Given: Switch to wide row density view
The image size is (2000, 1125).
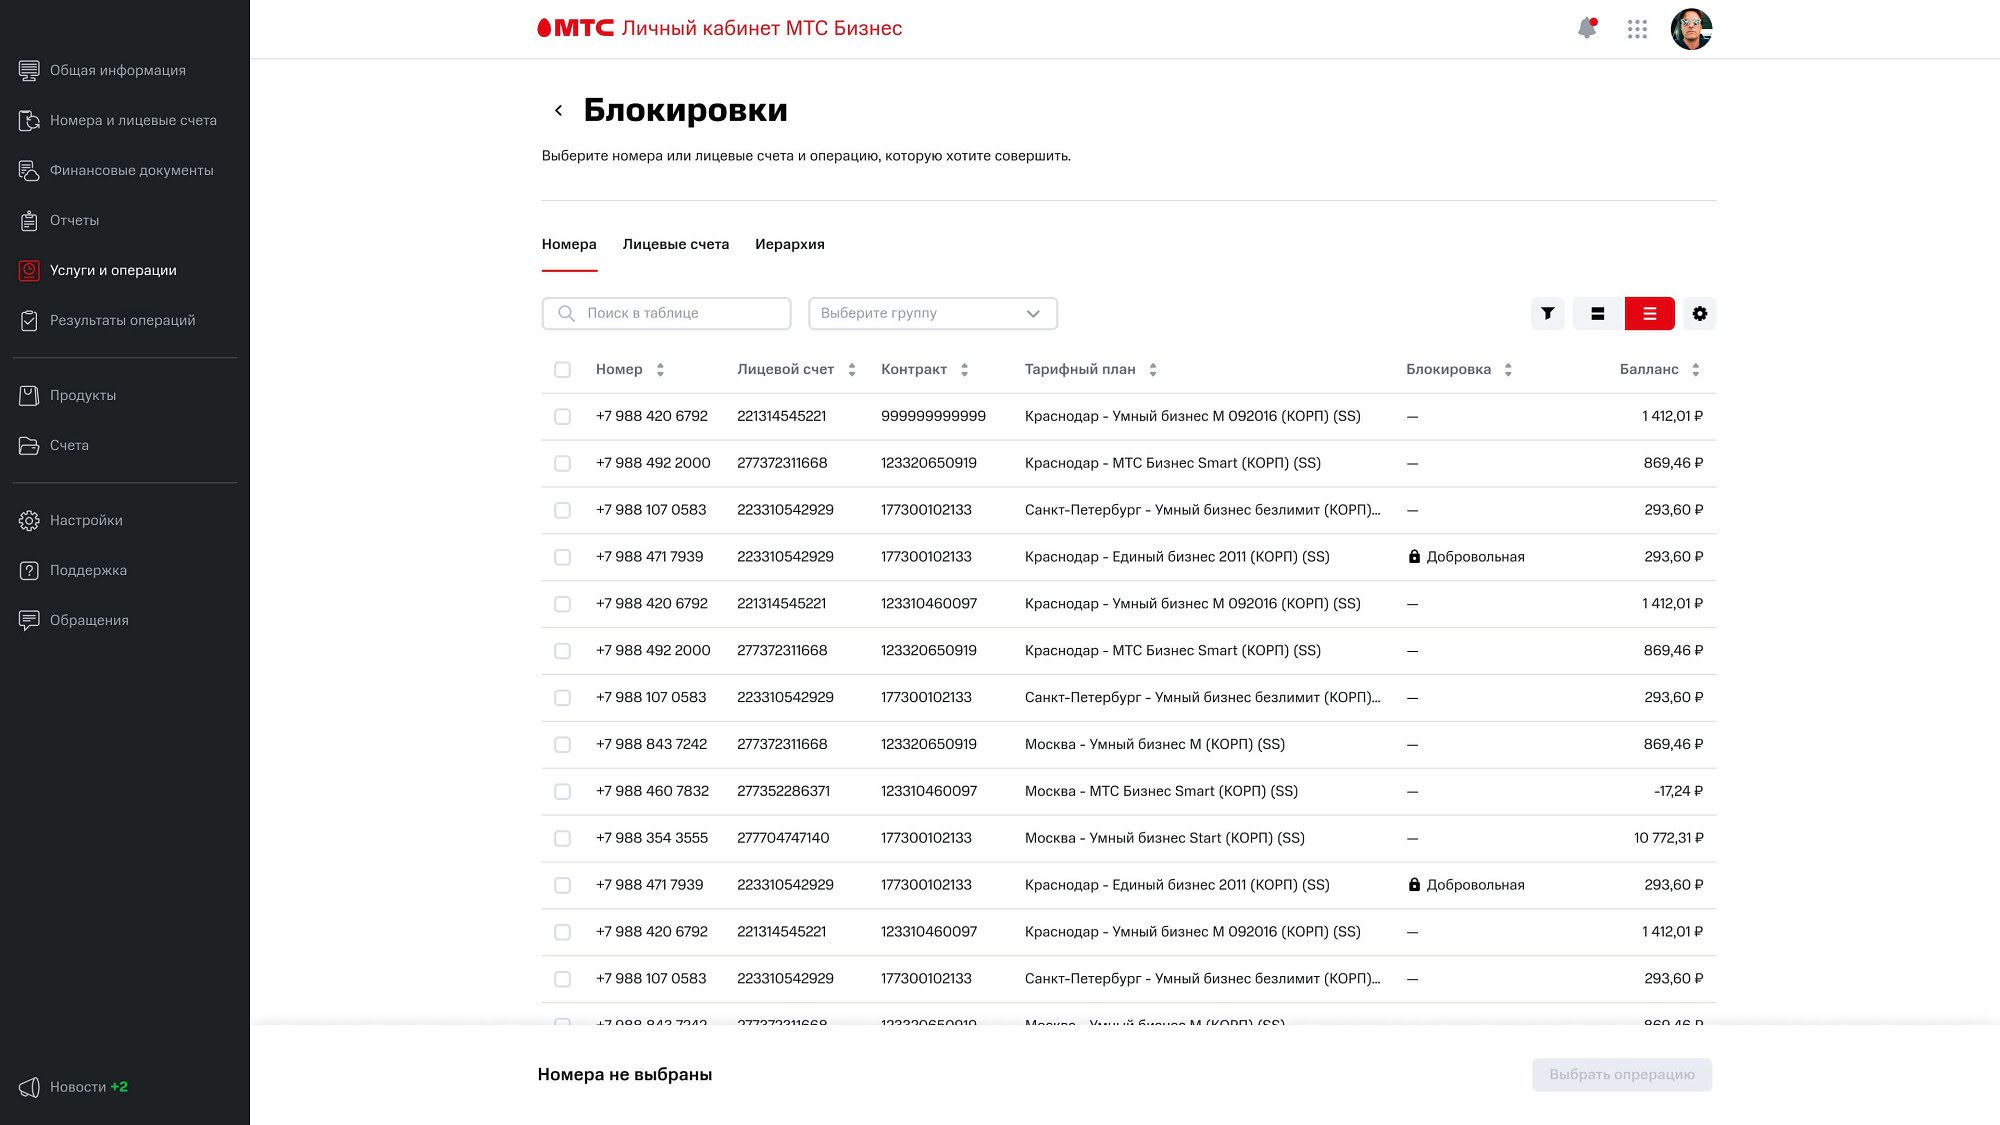Looking at the screenshot, I should (x=1598, y=313).
